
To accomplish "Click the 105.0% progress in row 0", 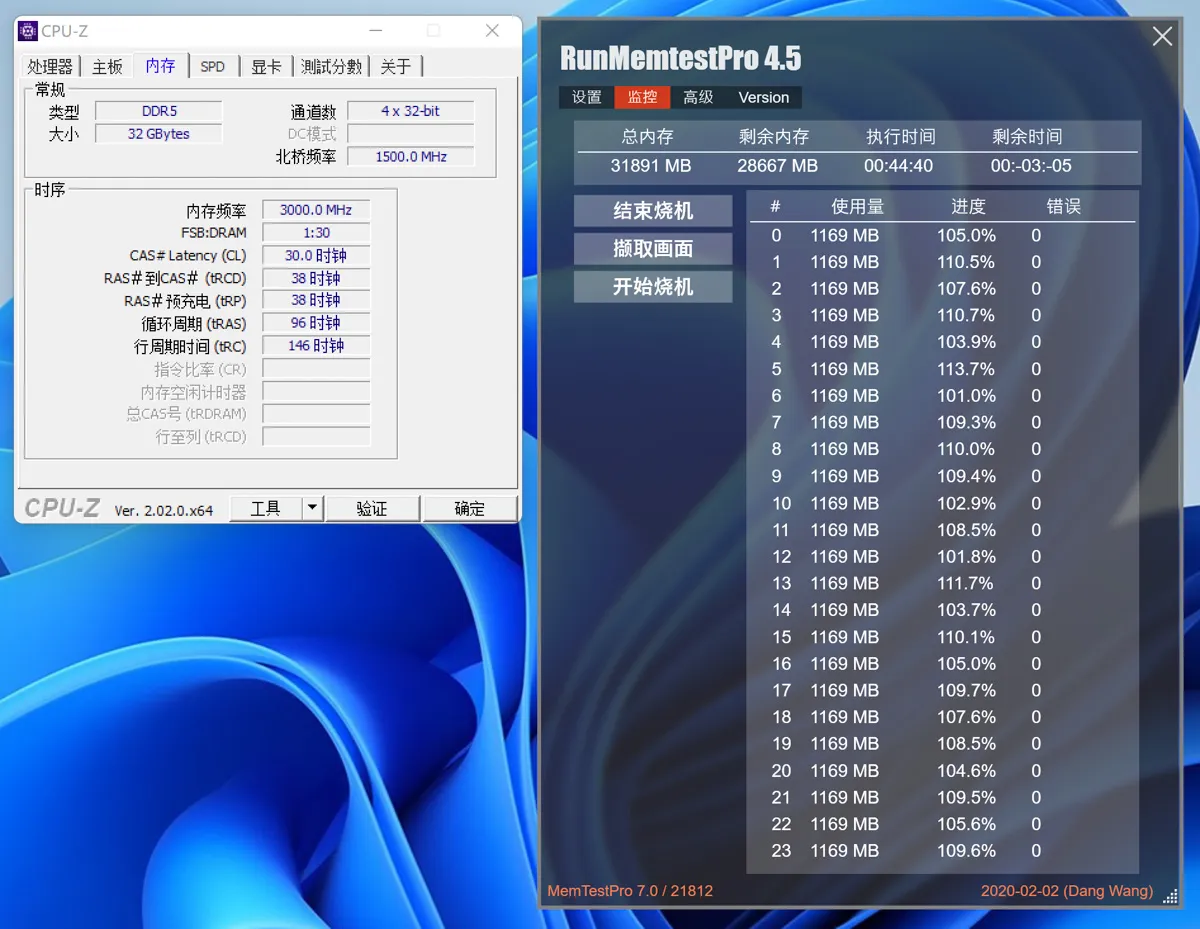I will 966,235.
